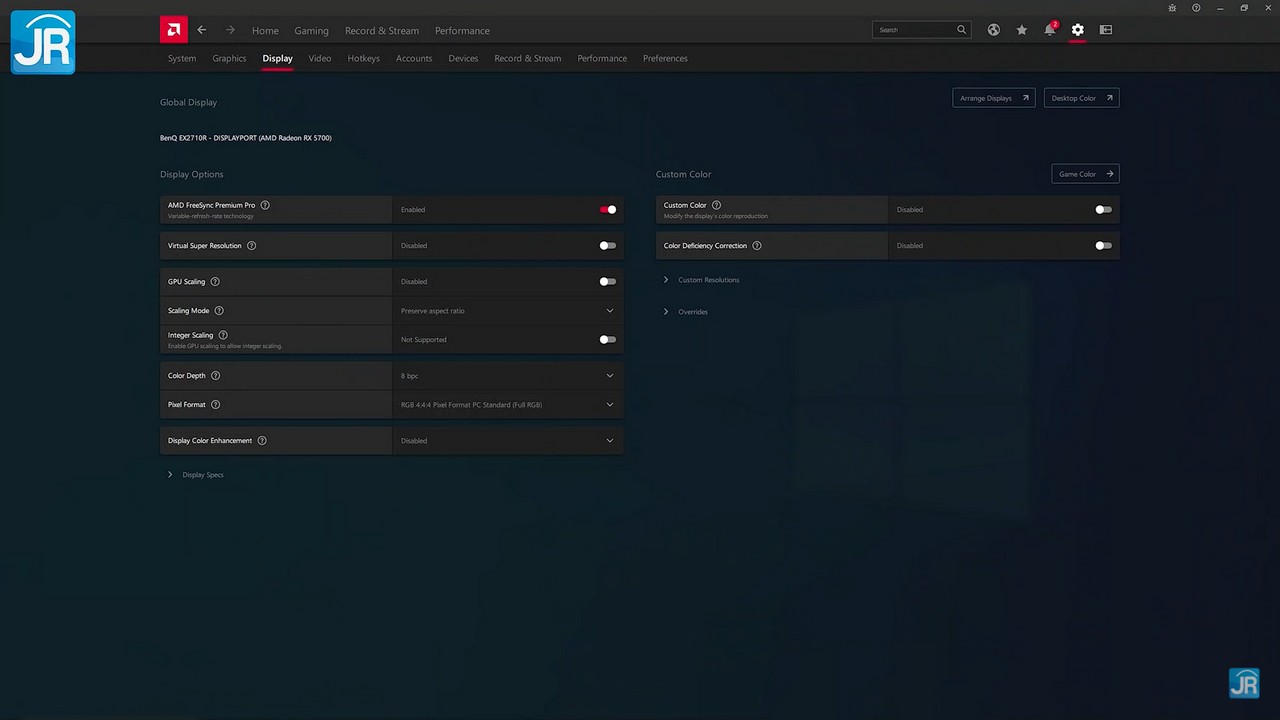
Task: Open notifications bell icon
Action: tap(1049, 30)
